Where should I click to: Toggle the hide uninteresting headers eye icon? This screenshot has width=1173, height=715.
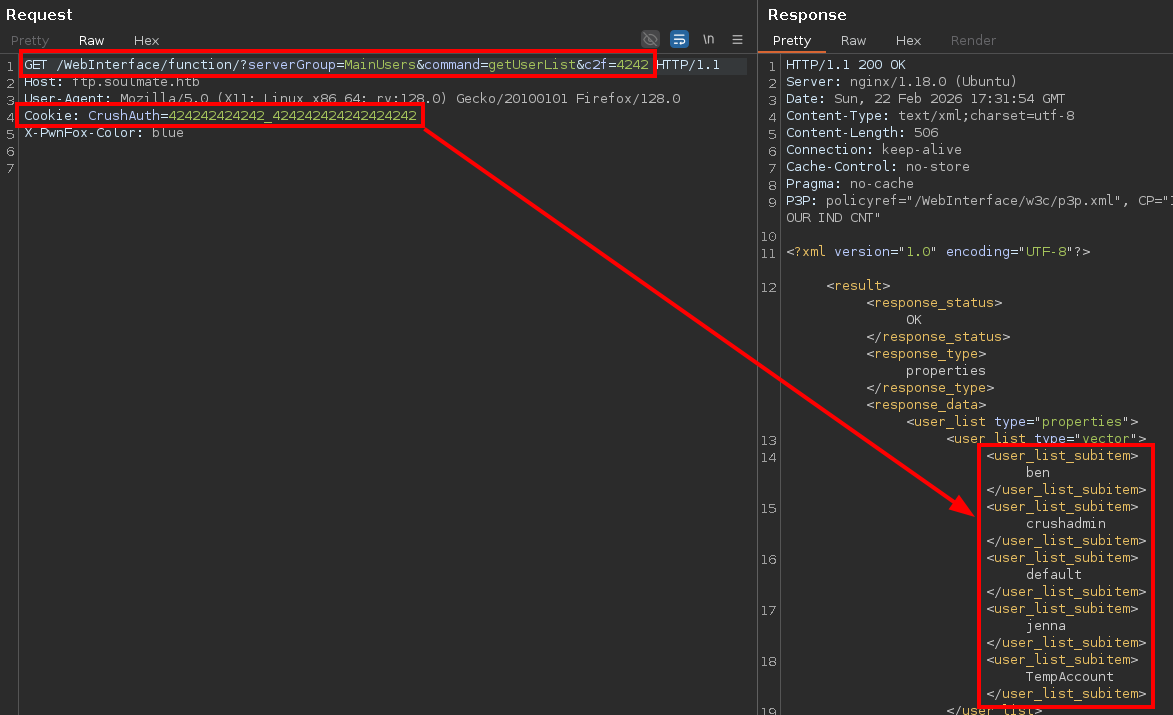click(x=650, y=39)
